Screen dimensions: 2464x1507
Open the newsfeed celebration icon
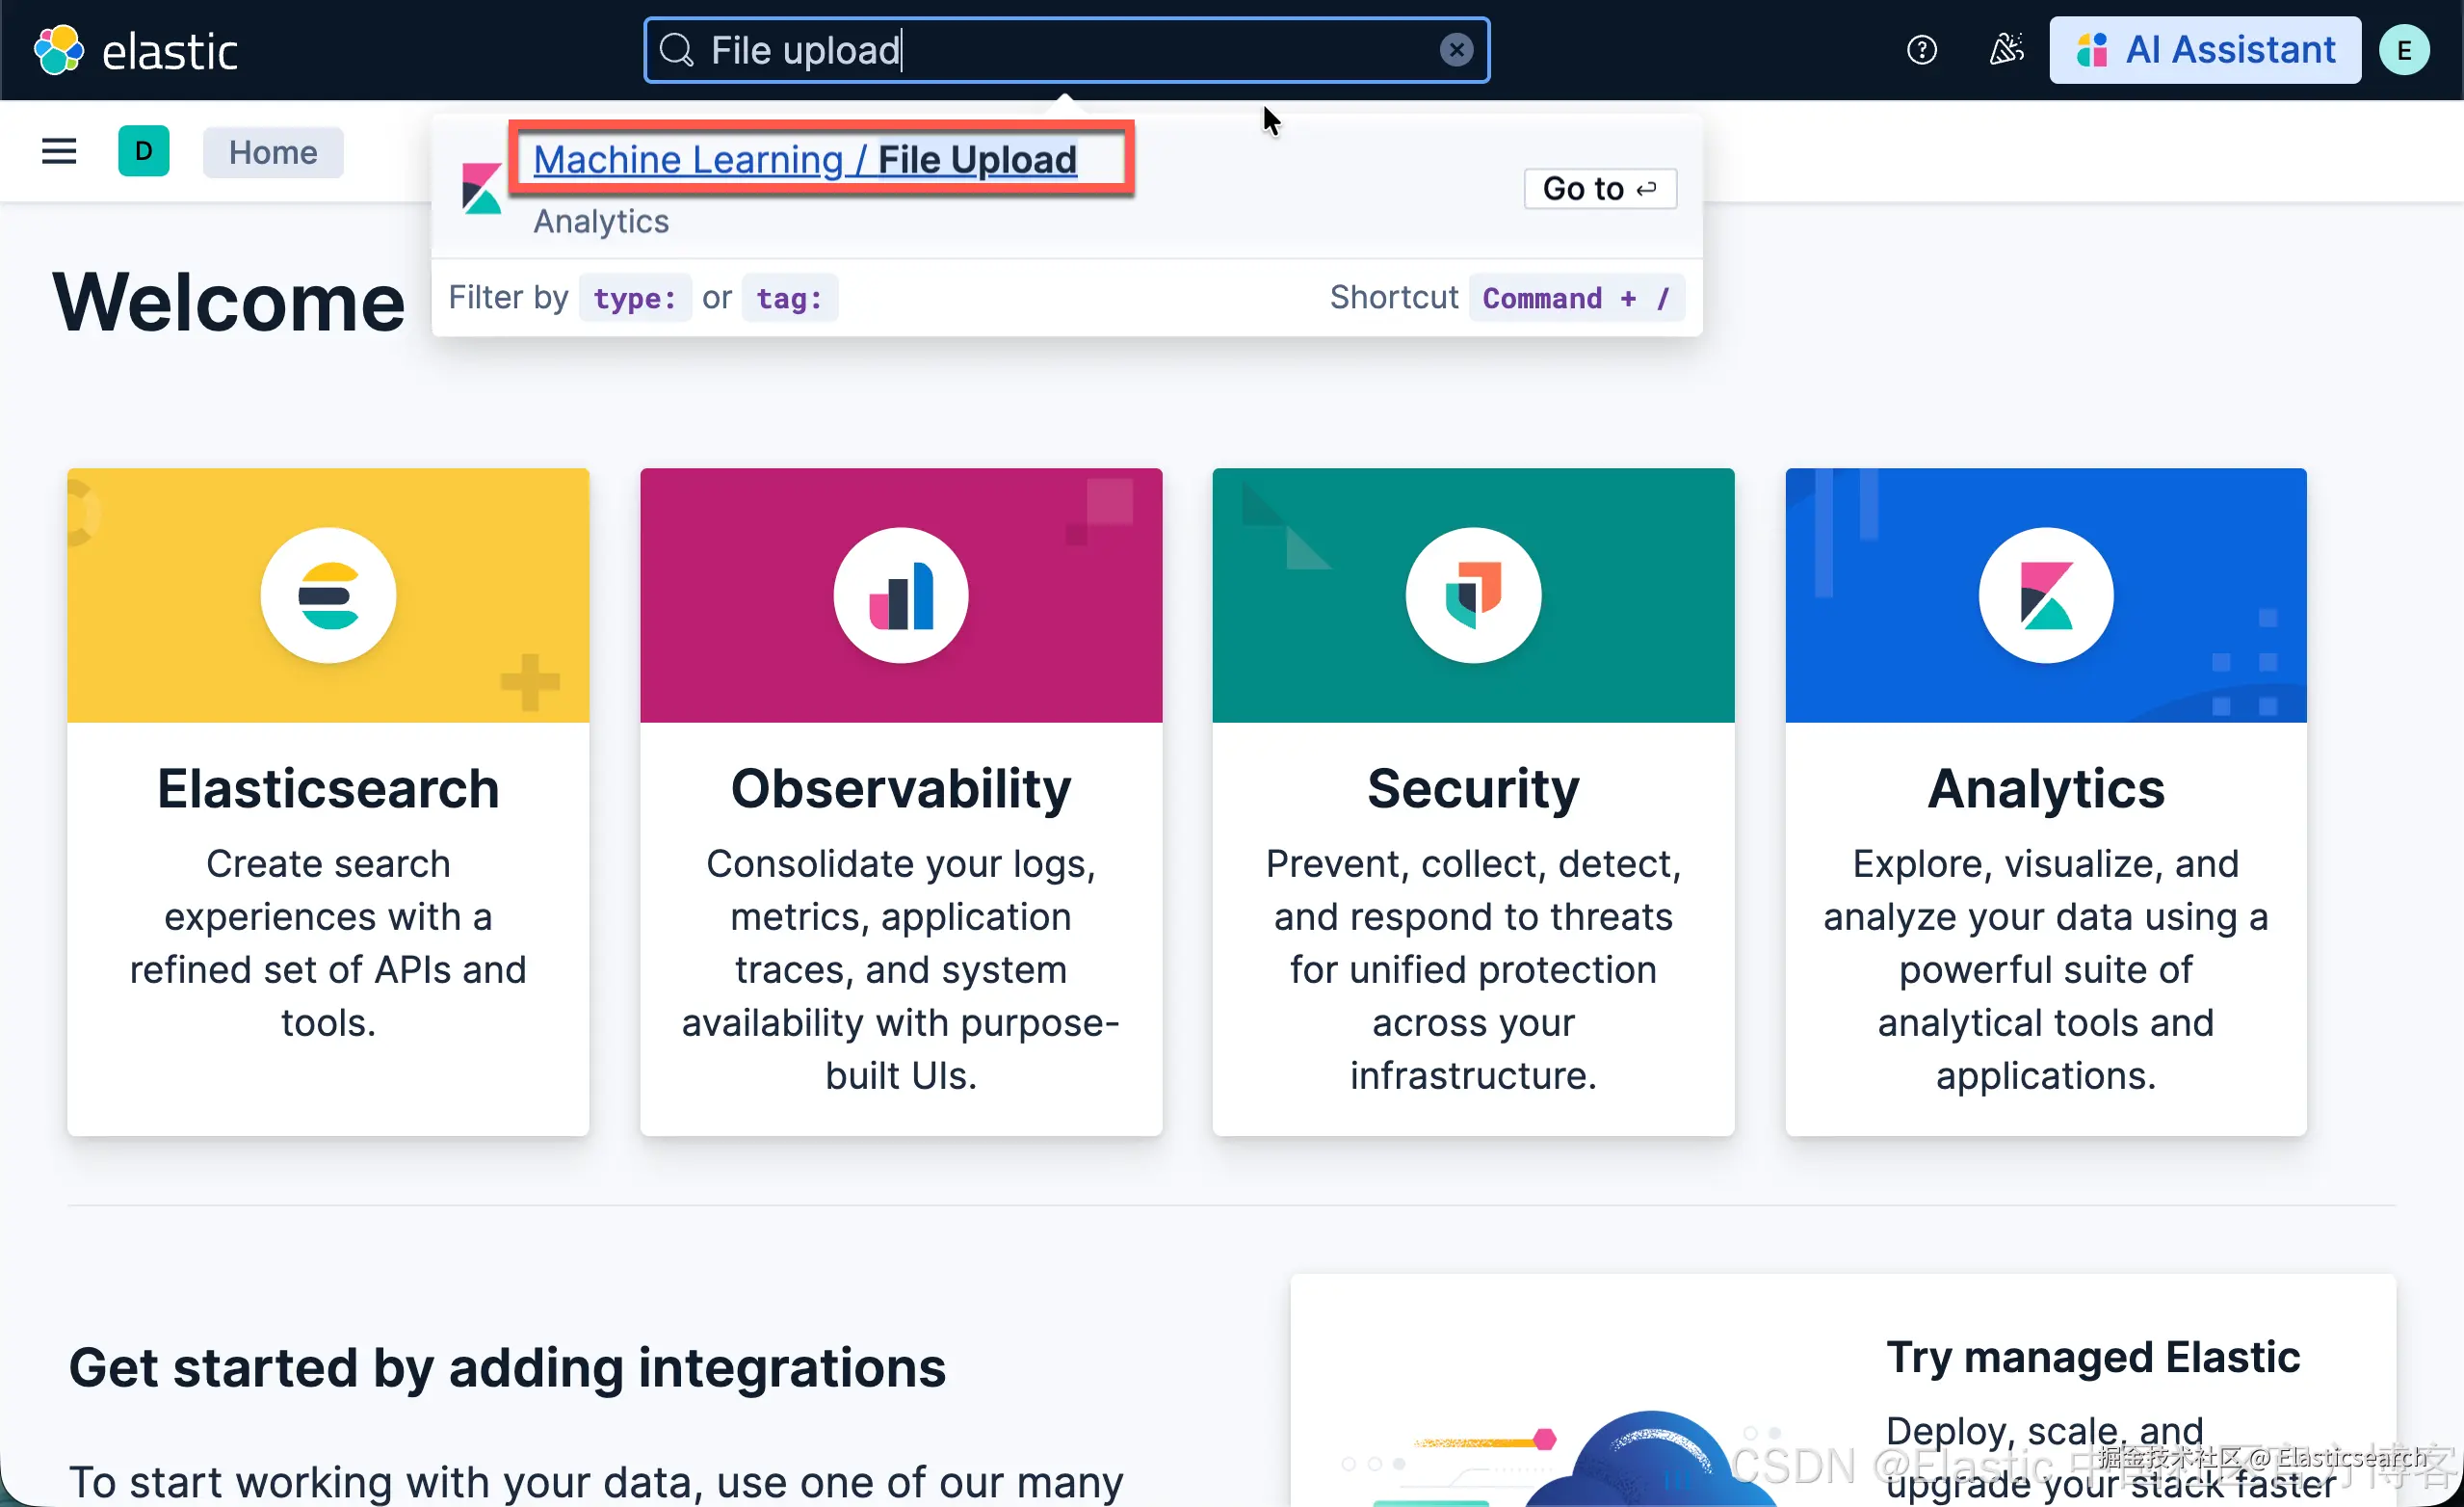pyautogui.click(x=2005, y=50)
